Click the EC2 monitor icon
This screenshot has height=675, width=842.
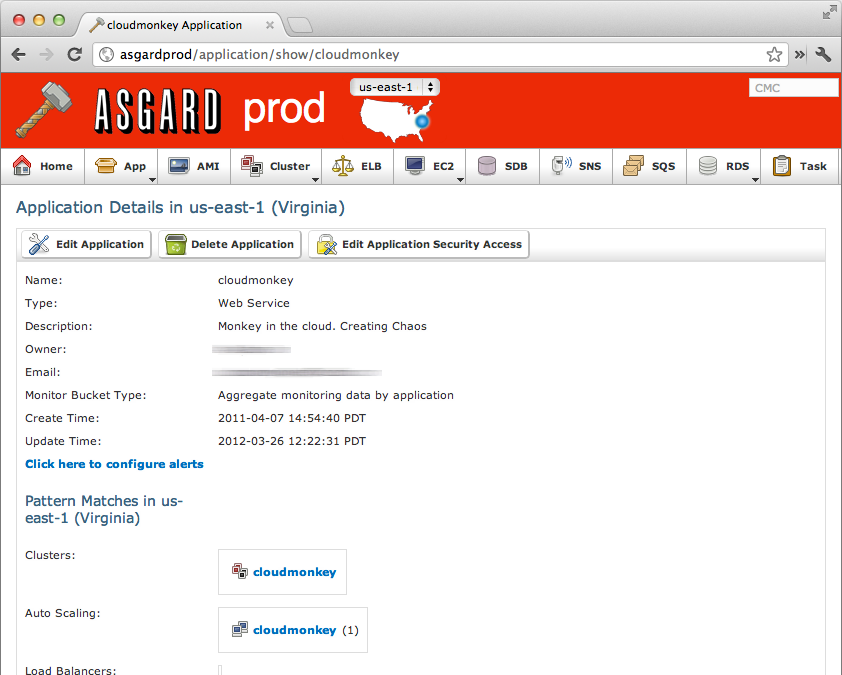[415, 165]
